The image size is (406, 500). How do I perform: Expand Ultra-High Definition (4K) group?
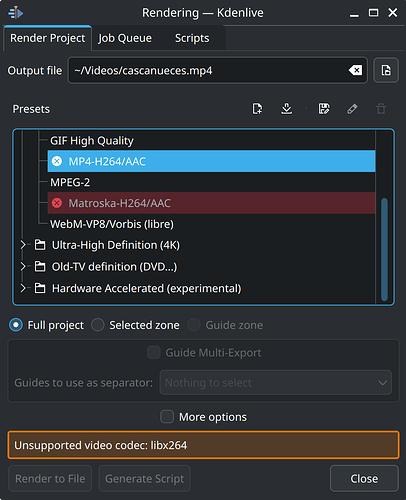(23, 245)
